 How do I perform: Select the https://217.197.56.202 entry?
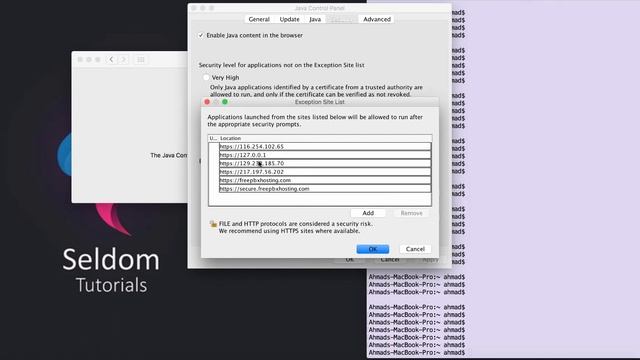325,172
